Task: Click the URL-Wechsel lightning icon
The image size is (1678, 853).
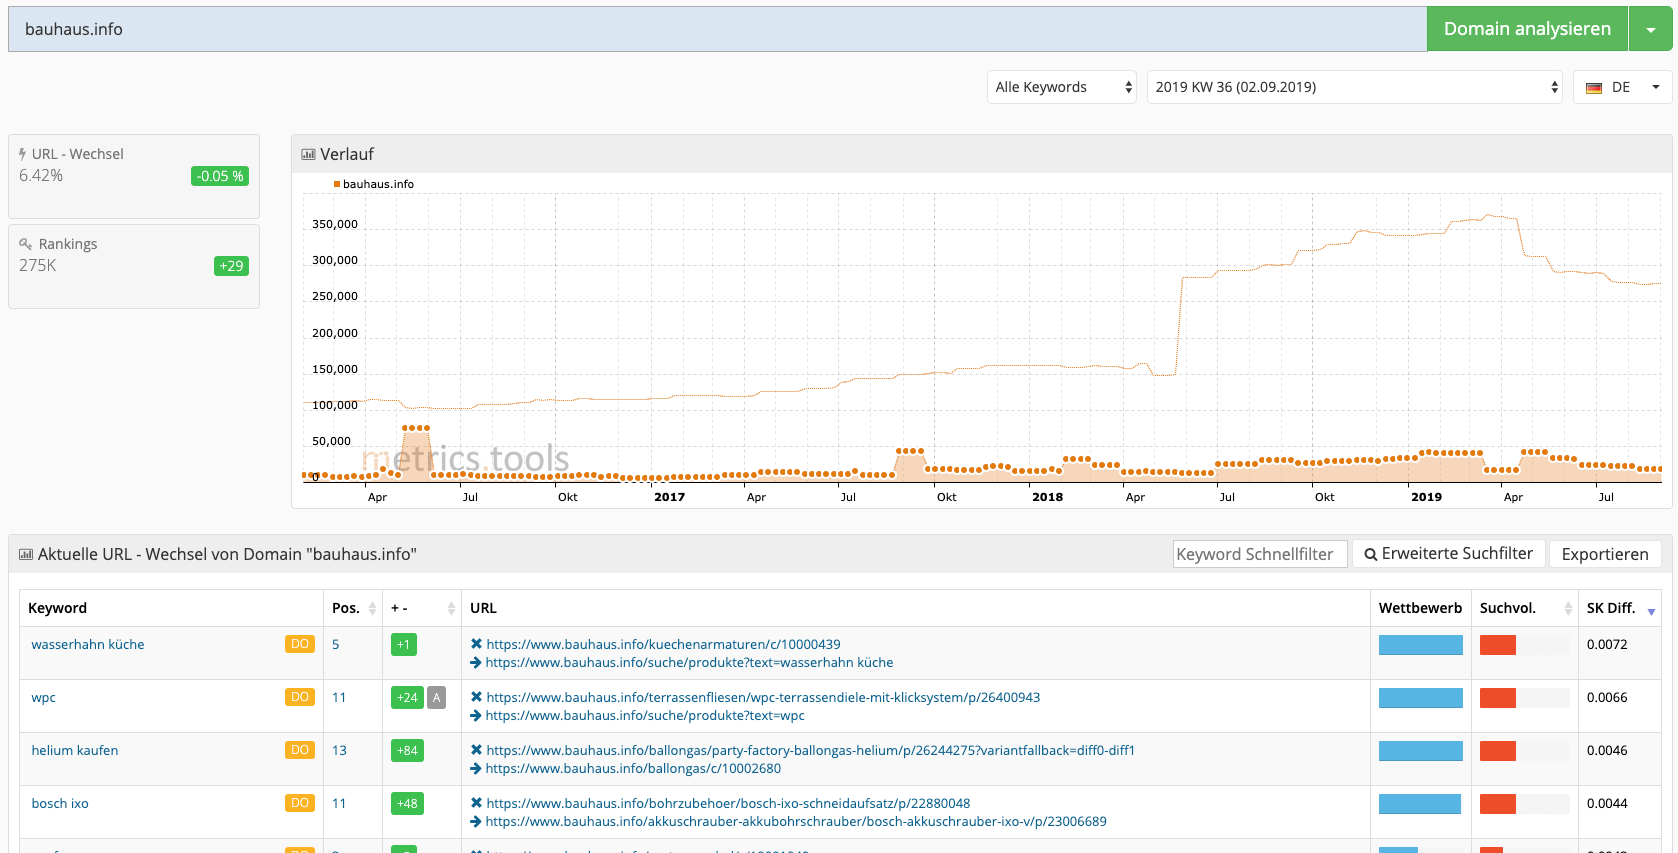Action: pos(22,154)
